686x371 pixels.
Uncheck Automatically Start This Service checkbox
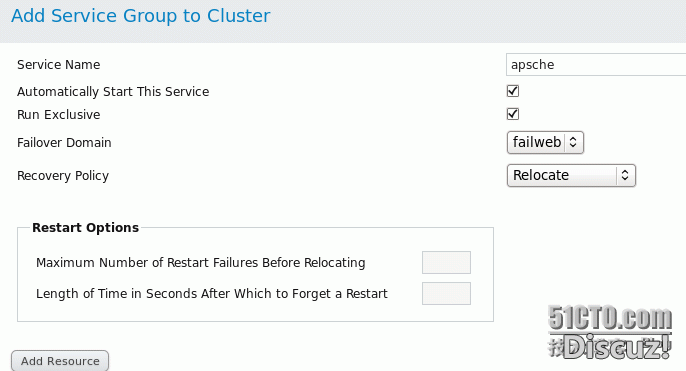point(513,91)
